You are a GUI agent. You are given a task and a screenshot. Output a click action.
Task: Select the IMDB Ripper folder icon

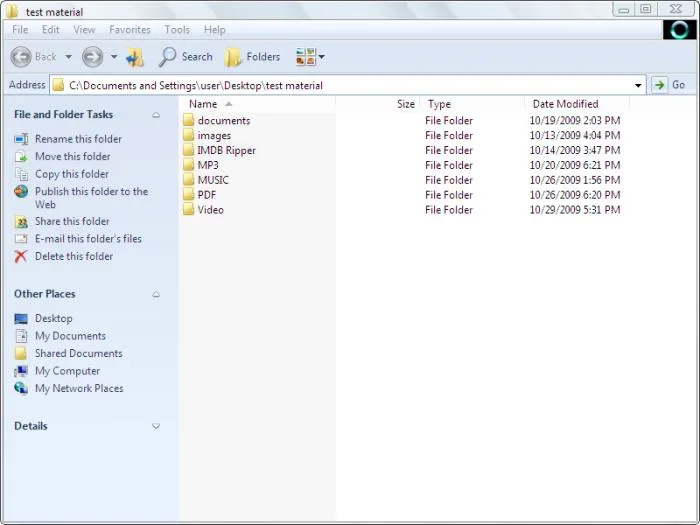(x=188, y=150)
